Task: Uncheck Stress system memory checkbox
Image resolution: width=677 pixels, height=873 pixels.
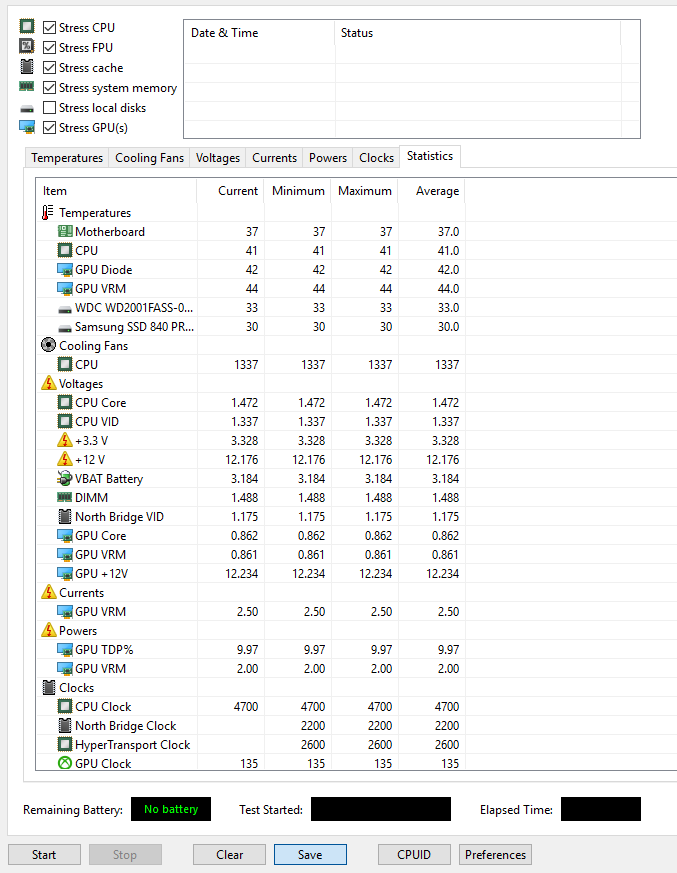Action: [50, 87]
